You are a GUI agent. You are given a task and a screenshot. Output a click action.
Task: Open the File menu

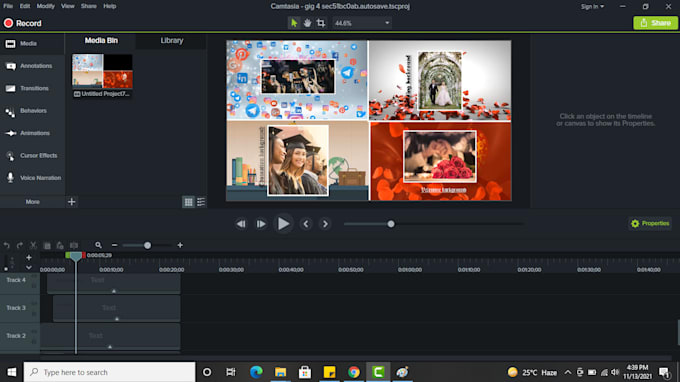point(8,6)
